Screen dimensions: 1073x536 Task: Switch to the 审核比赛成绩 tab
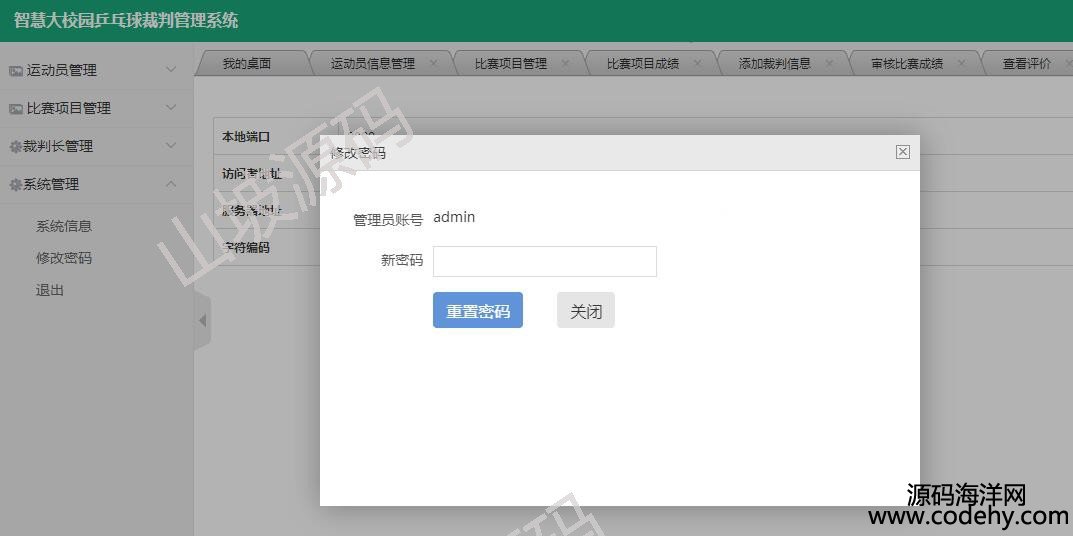(906, 64)
